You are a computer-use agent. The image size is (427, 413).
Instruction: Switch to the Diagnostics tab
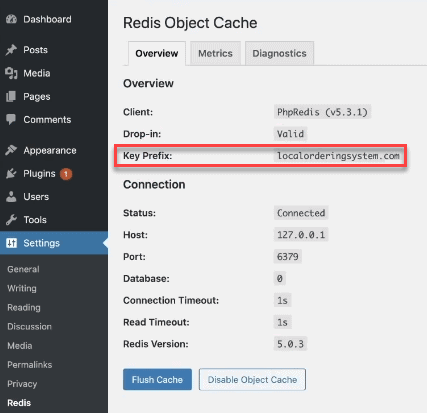point(279,53)
